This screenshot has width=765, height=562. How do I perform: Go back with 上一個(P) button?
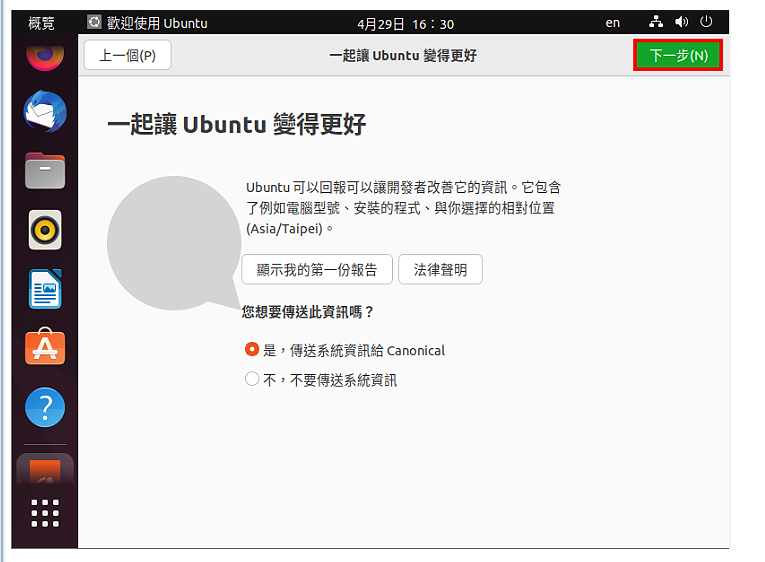tap(127, 55)
